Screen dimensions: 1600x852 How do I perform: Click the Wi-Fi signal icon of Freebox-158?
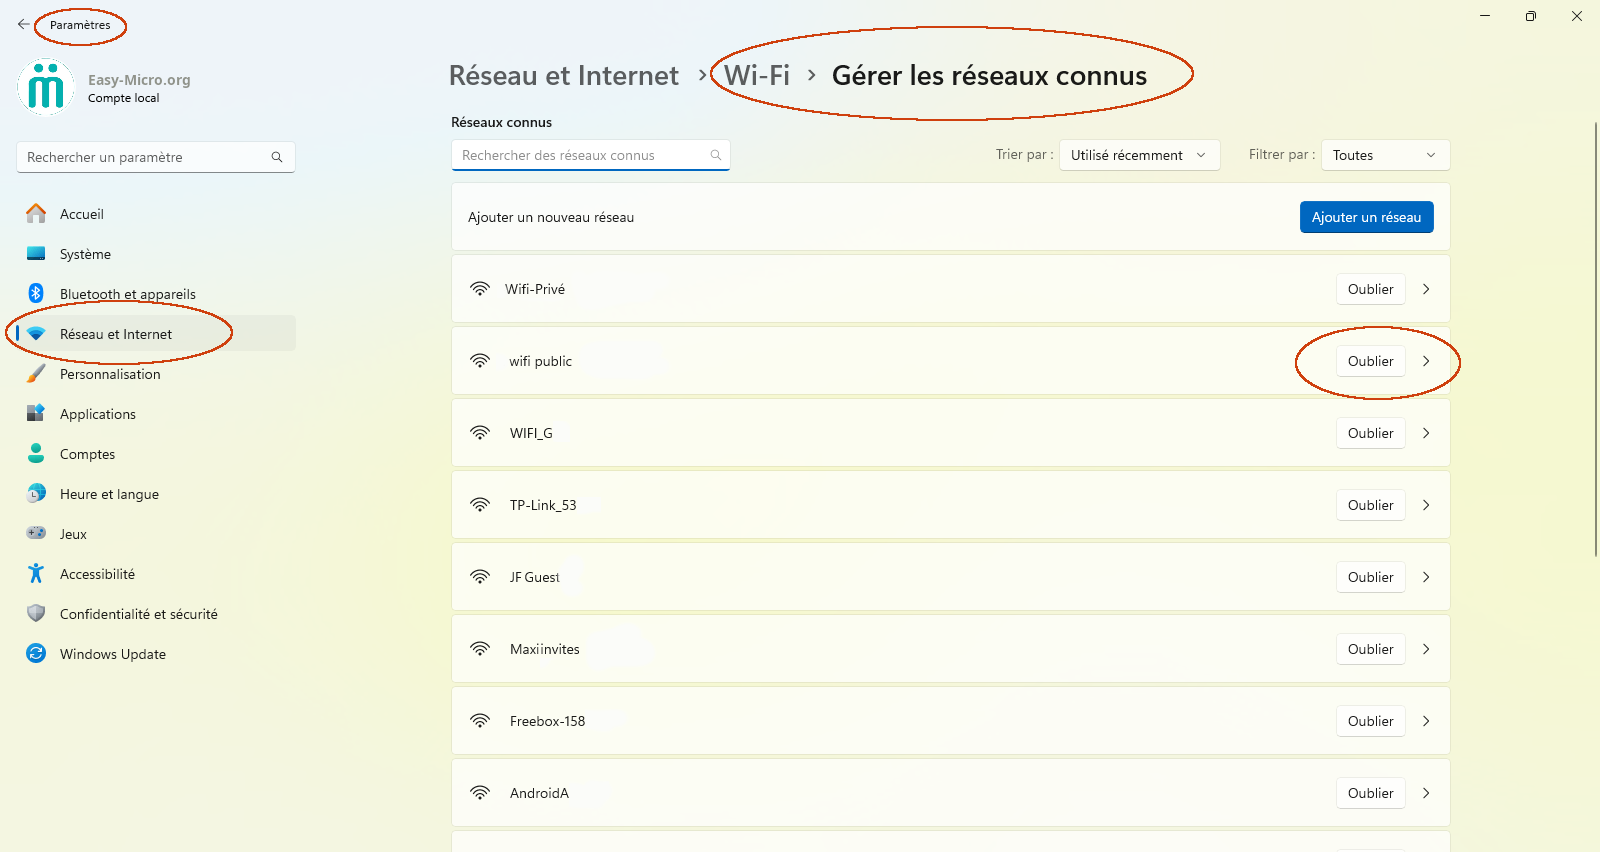(x=480, y=721)
